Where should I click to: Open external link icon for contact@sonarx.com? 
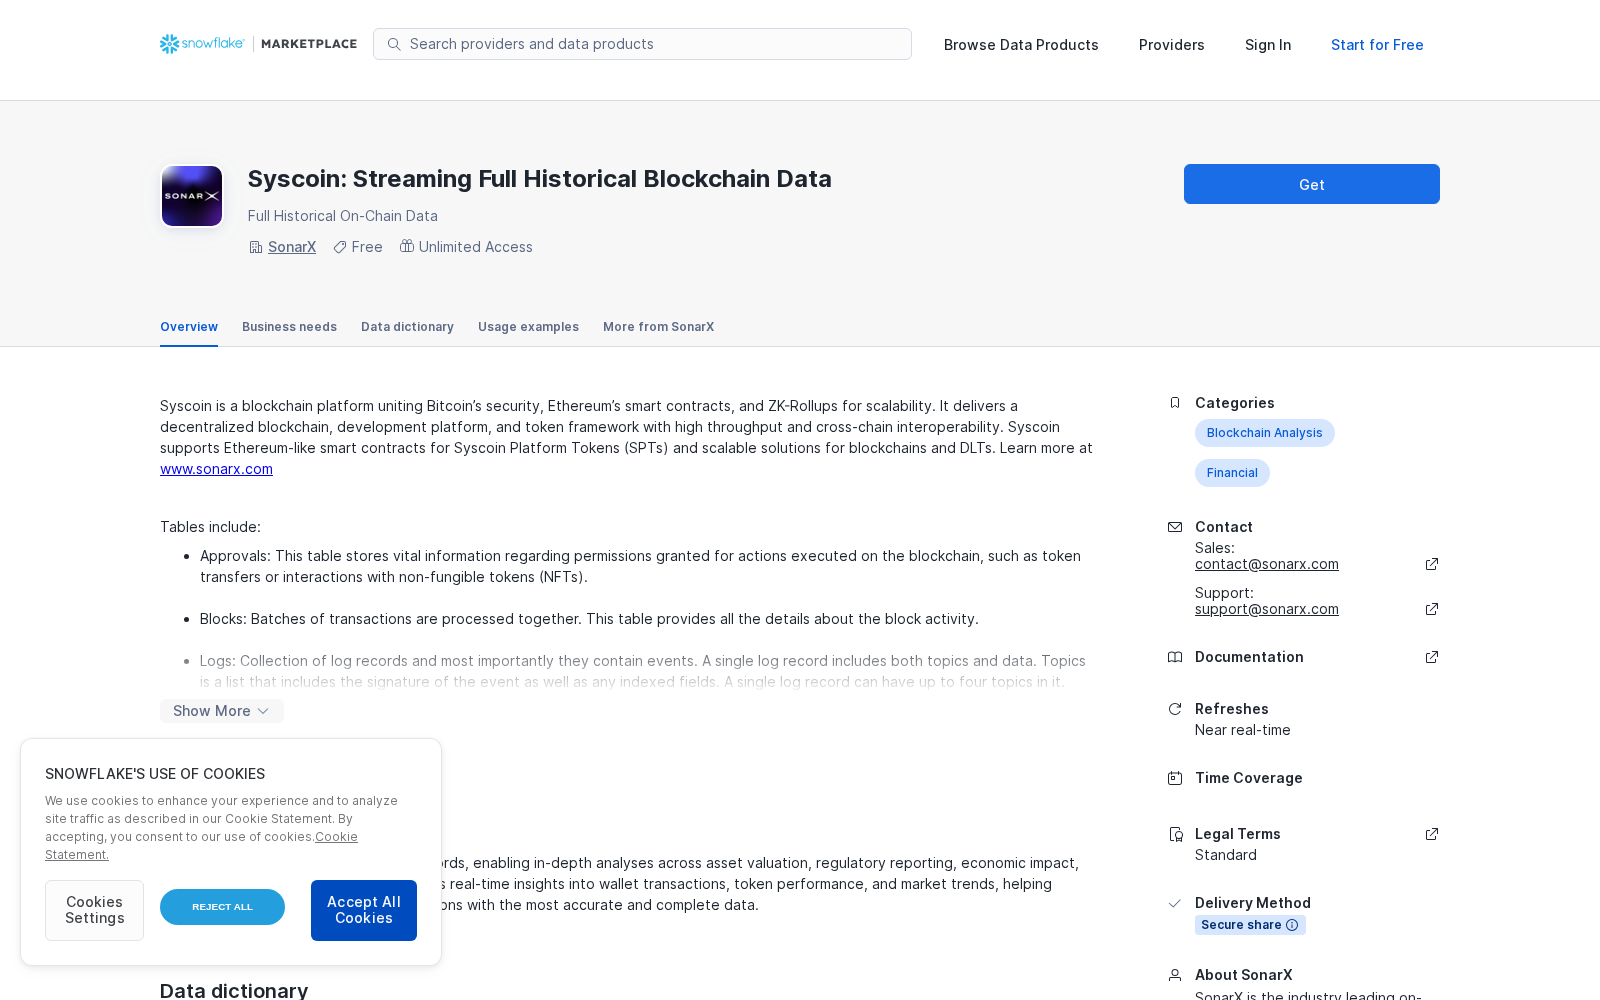(1432, 564)
